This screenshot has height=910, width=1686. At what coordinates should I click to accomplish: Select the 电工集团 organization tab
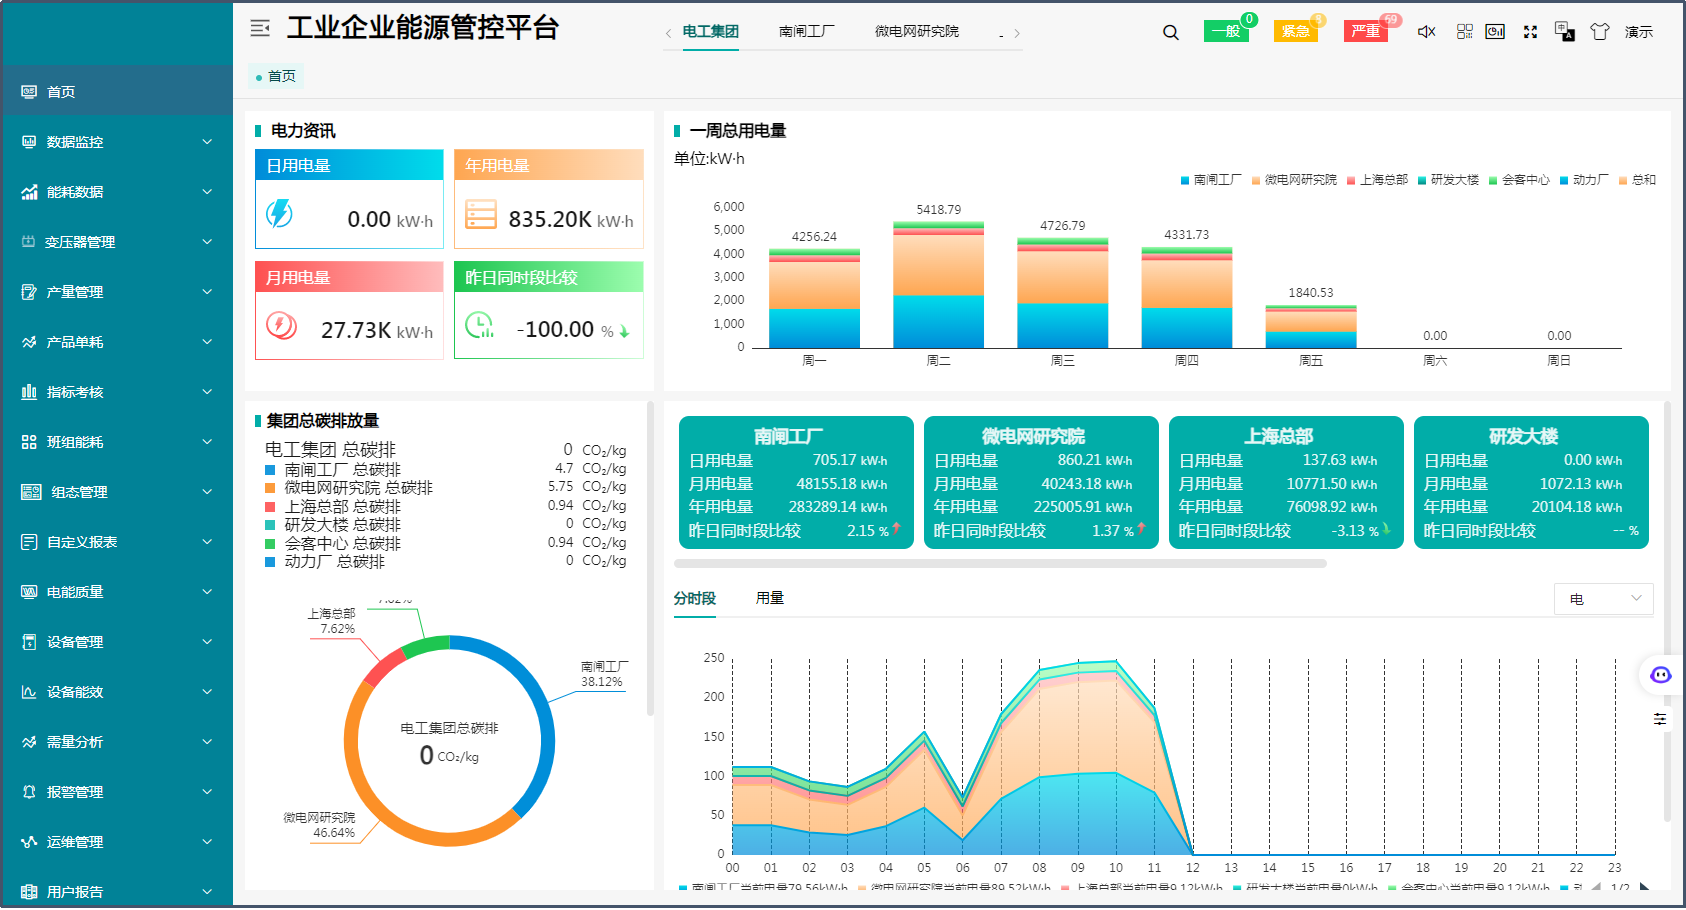[x=710, y=32]
